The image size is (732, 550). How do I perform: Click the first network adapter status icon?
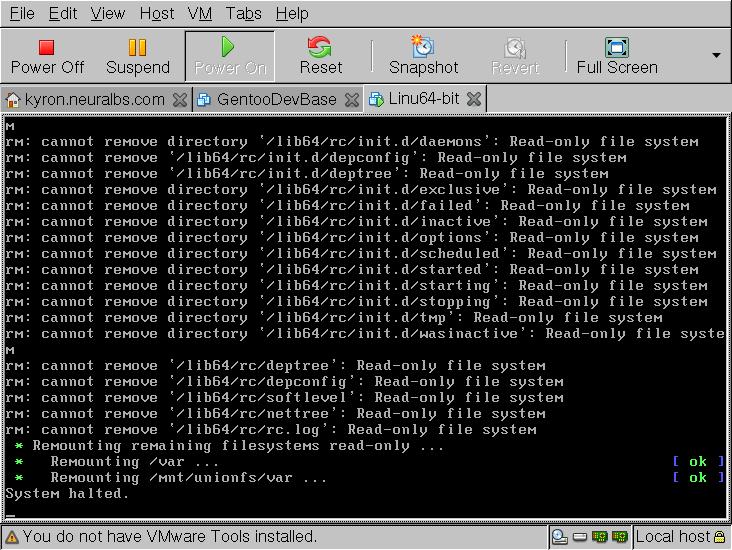(601, 537)
